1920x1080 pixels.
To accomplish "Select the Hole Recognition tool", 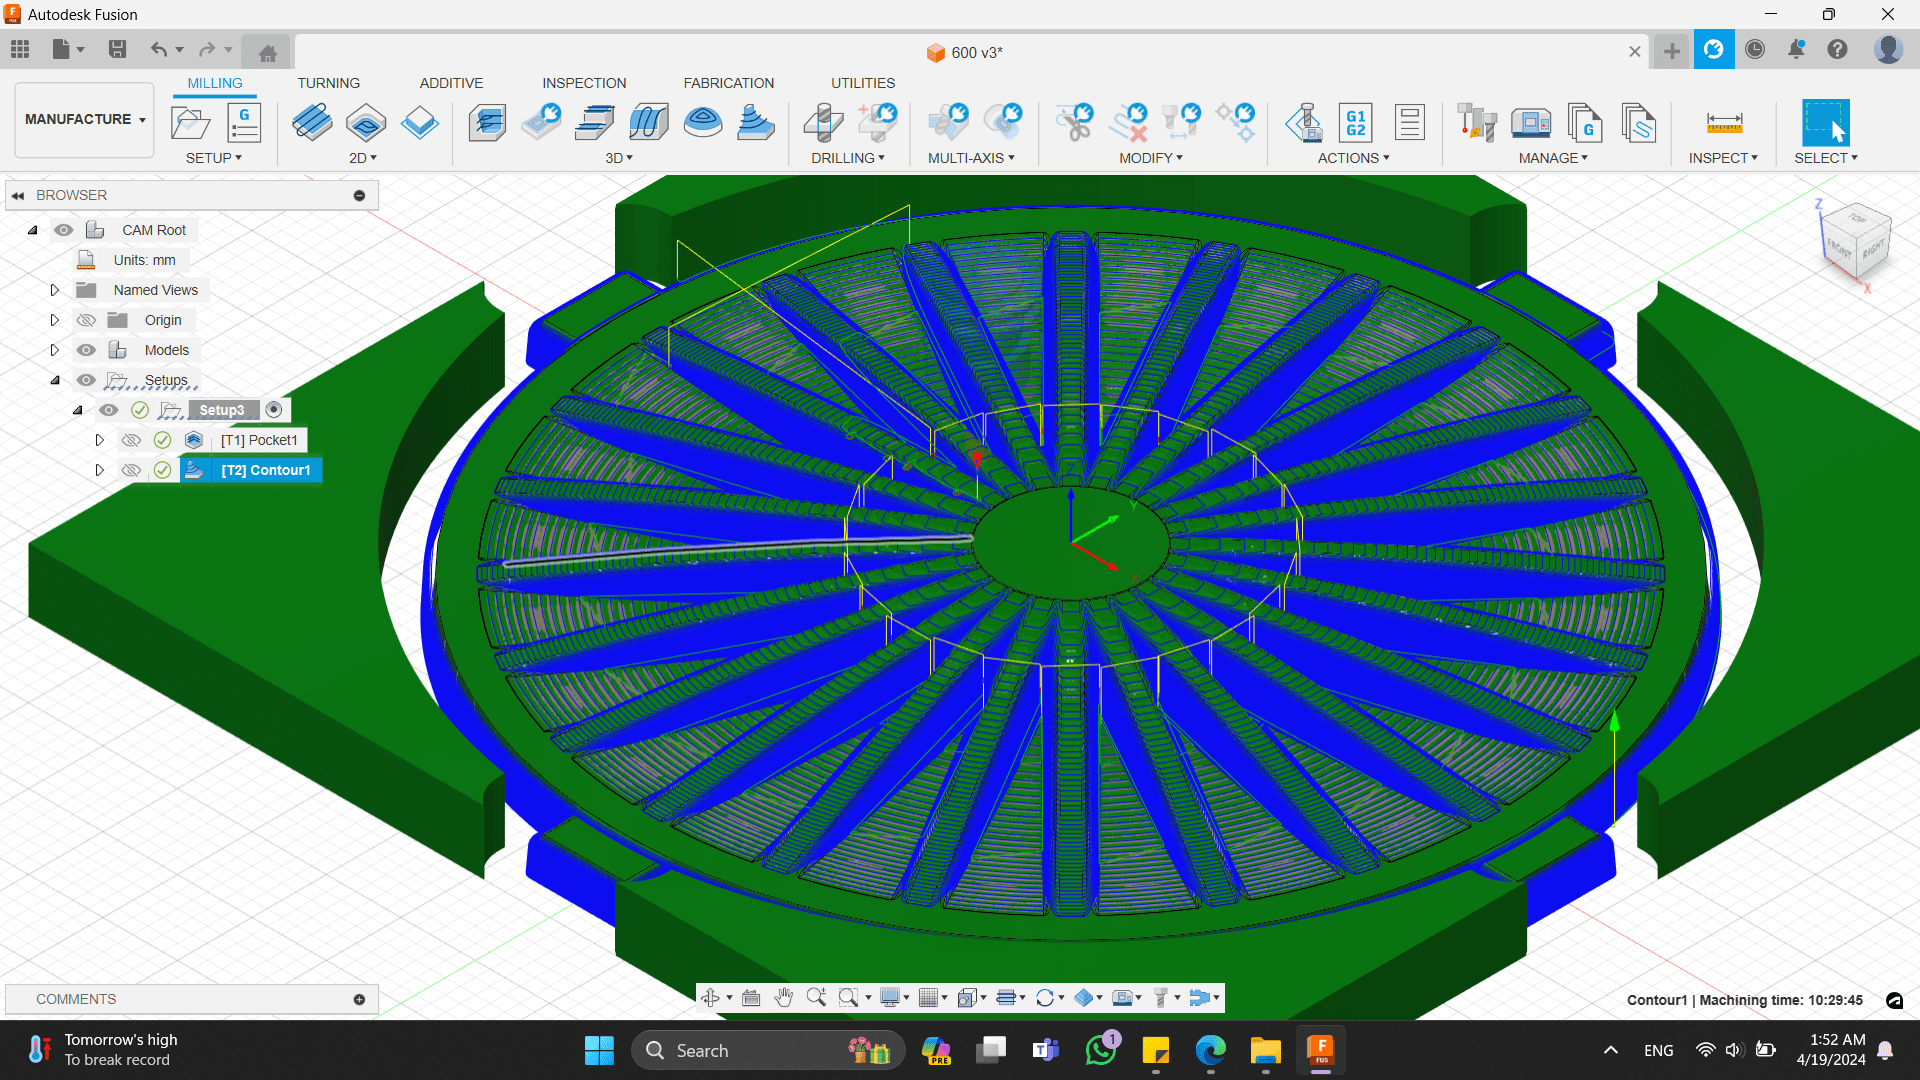I will pyautogui.click(x=878, y=123).
